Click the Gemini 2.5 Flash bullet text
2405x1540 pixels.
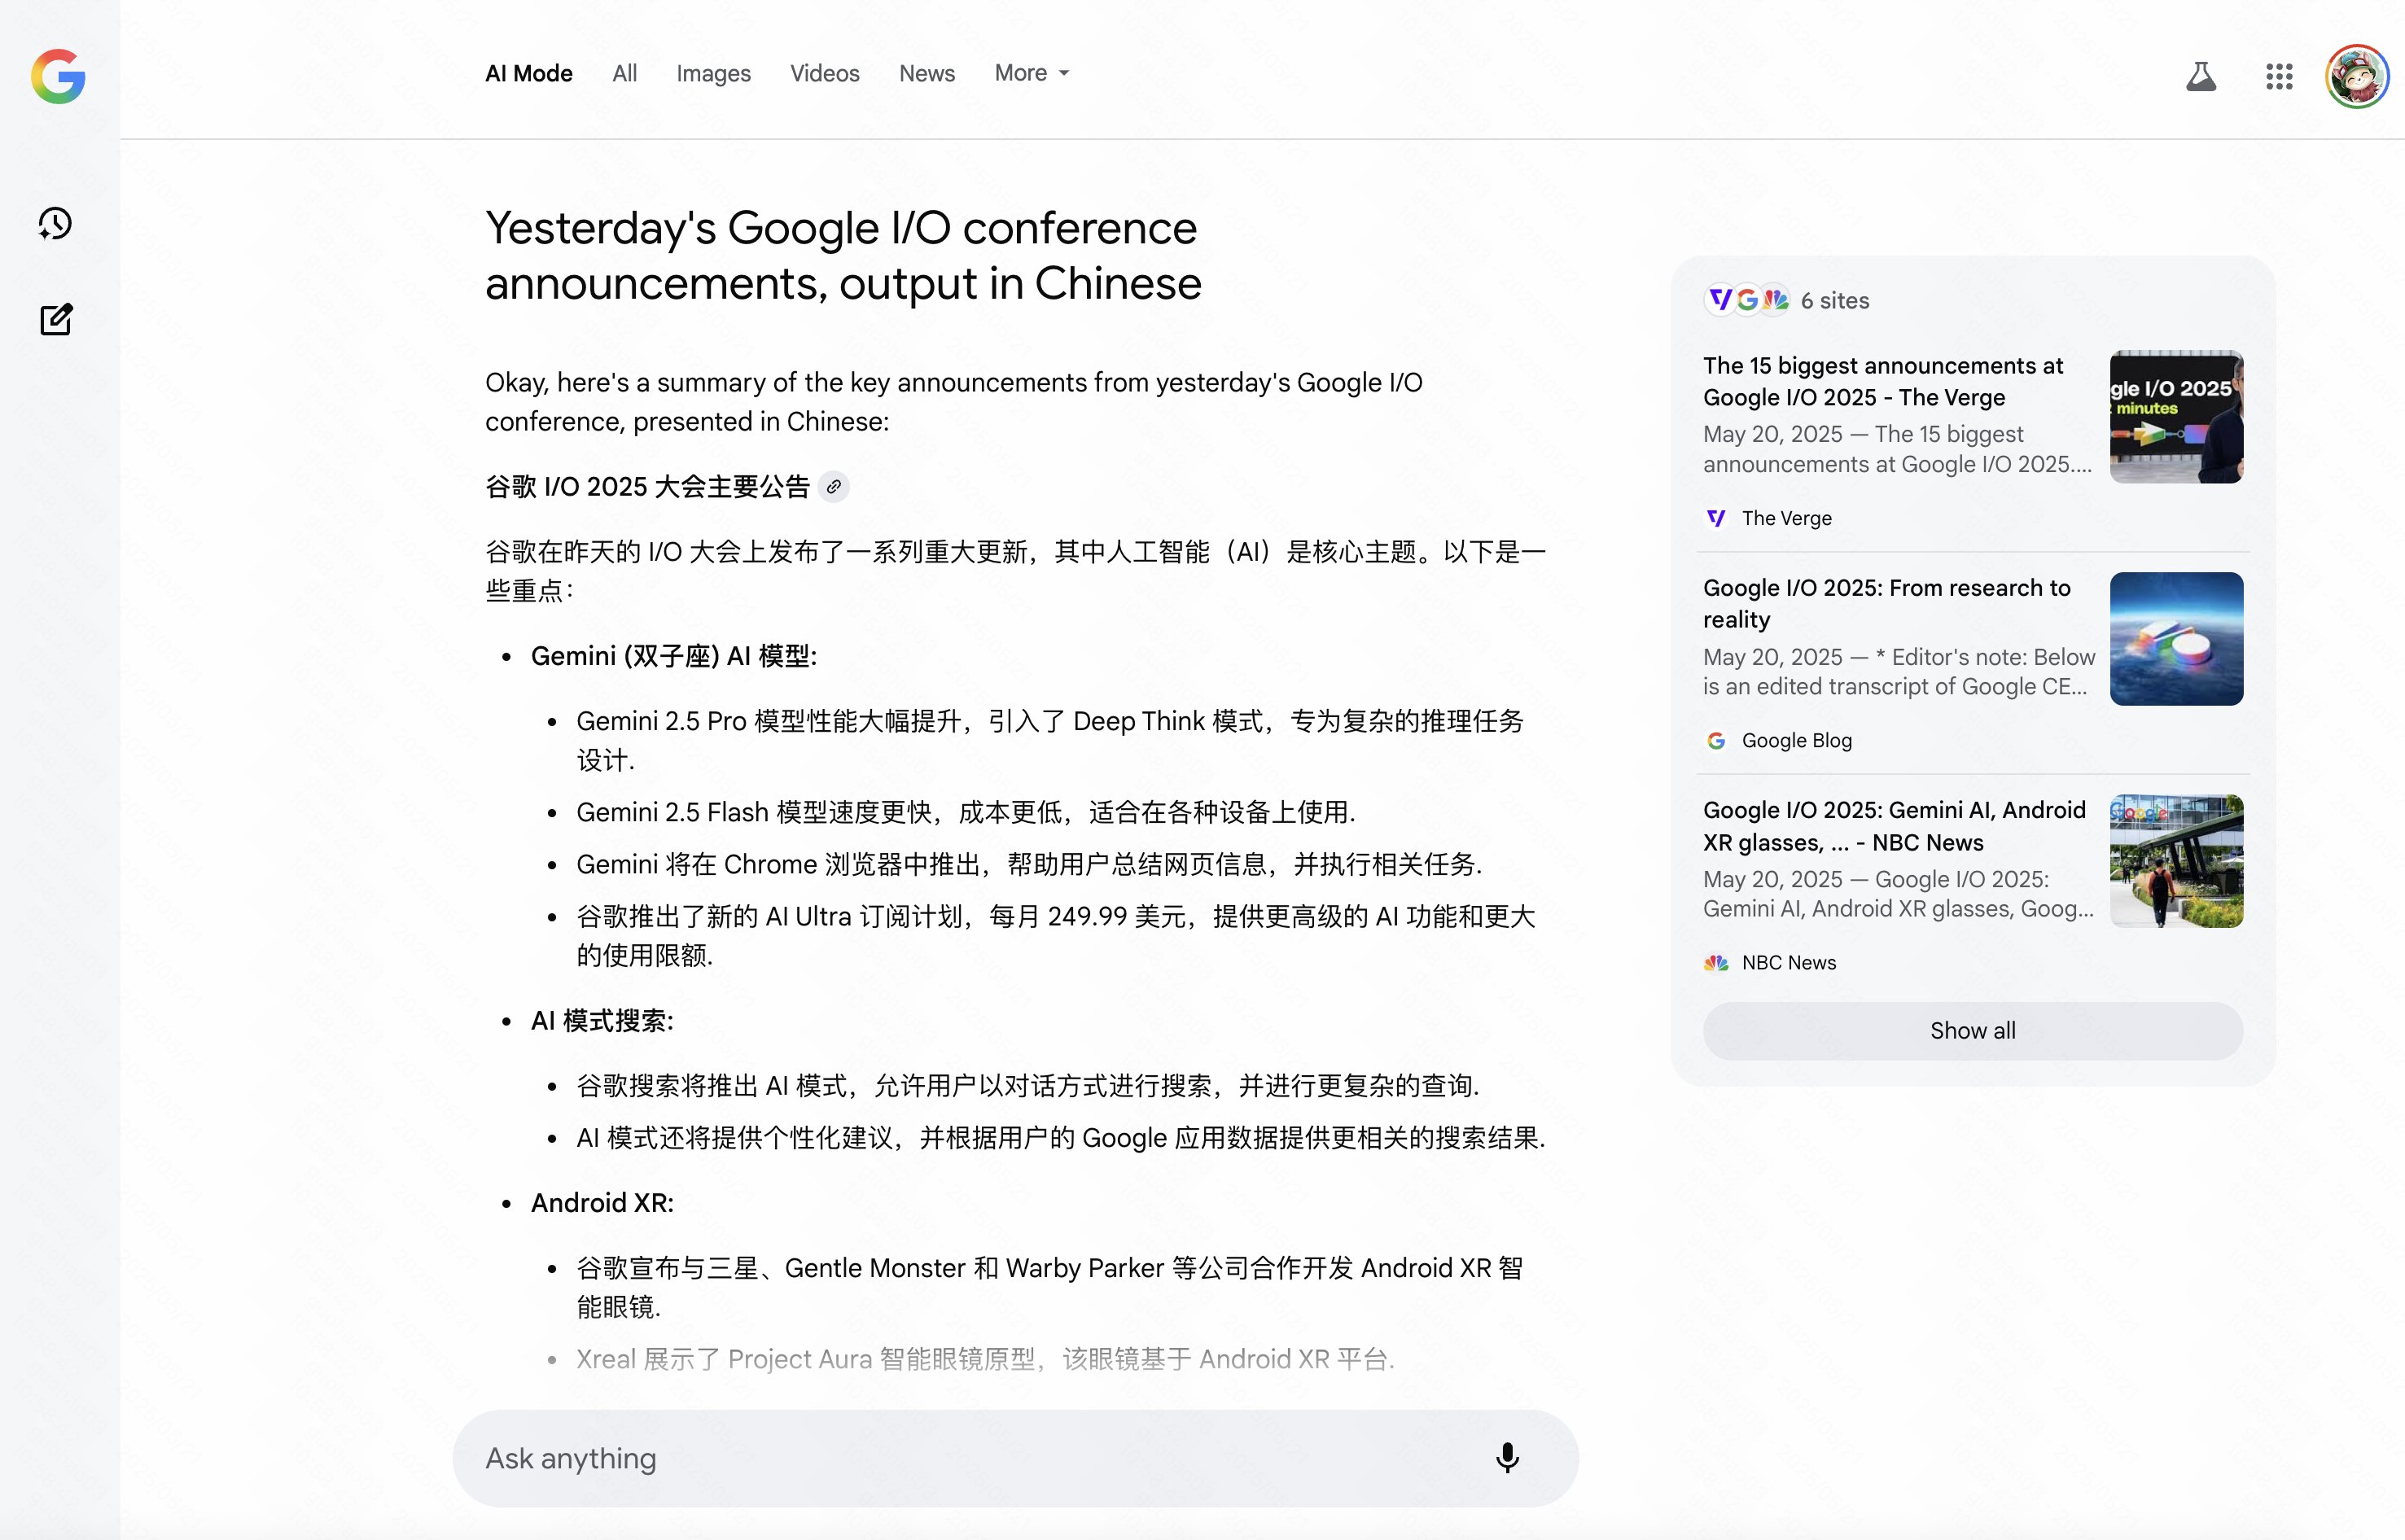(x=965, y=812)
